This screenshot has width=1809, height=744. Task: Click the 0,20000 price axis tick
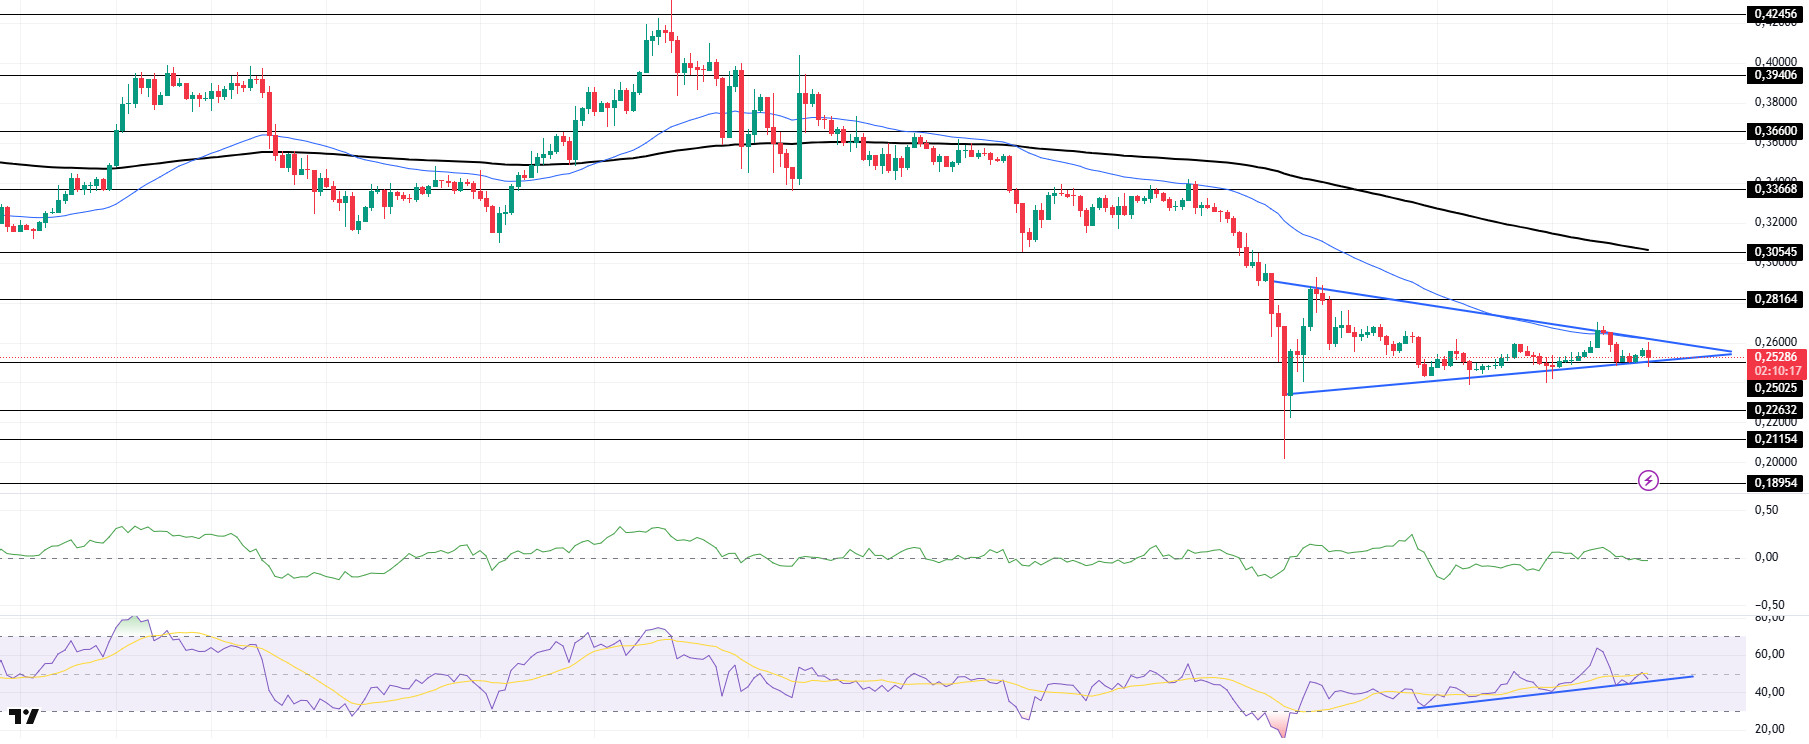(x=1776, y=462)
